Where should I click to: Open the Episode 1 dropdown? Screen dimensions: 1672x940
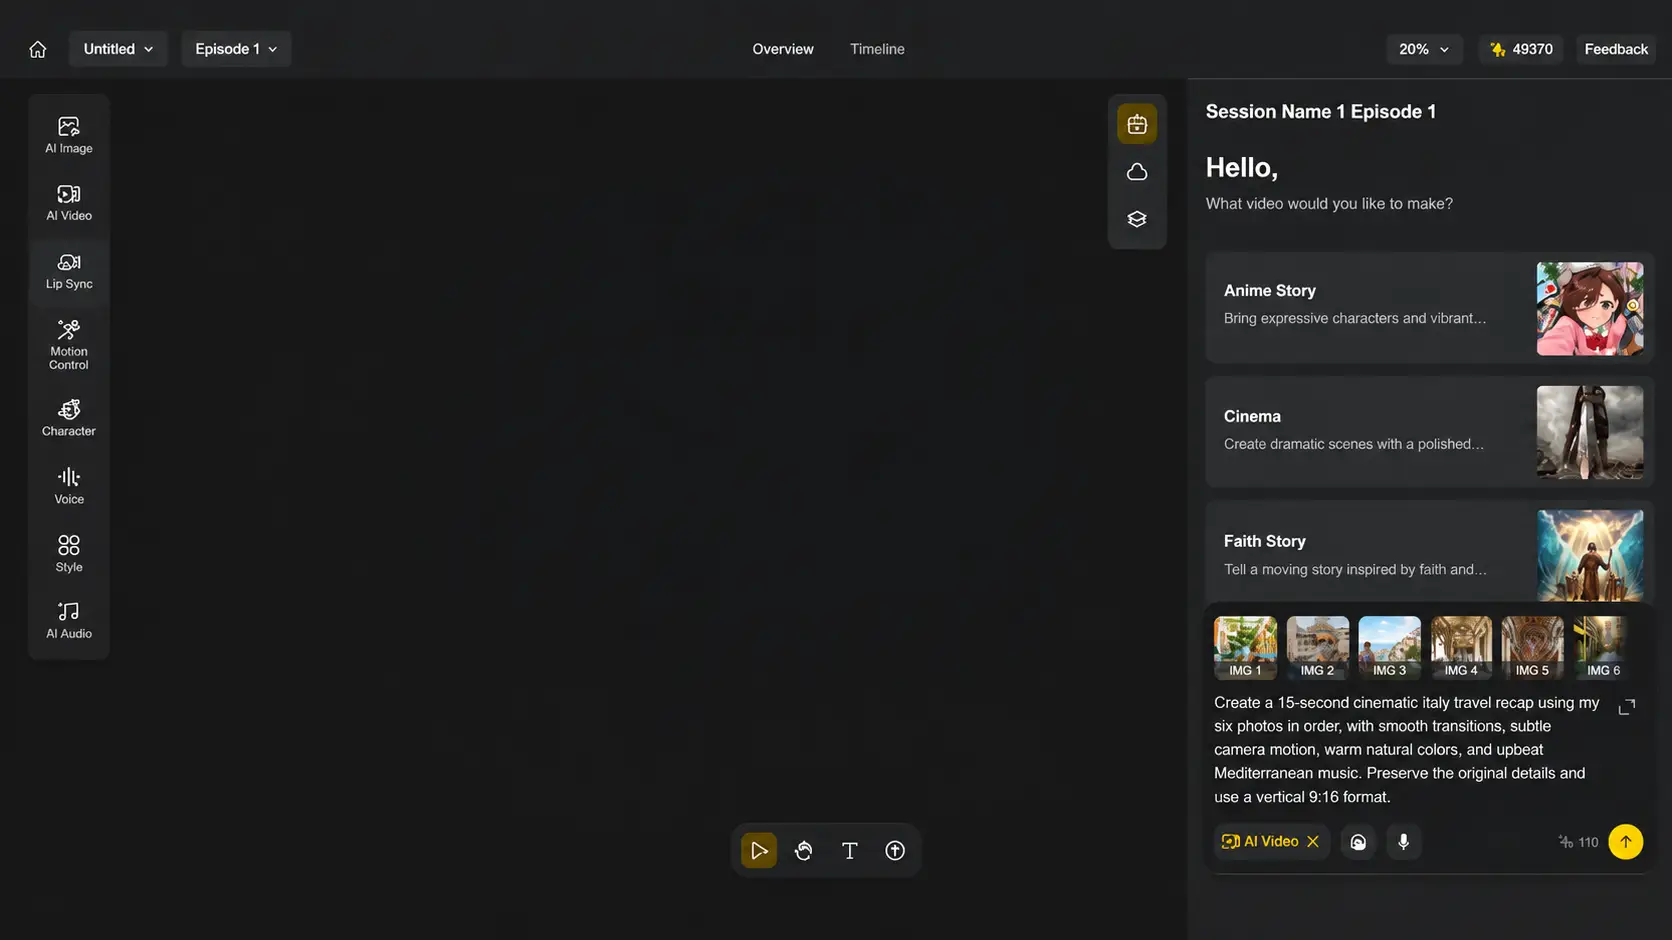[x=236, y=49]
